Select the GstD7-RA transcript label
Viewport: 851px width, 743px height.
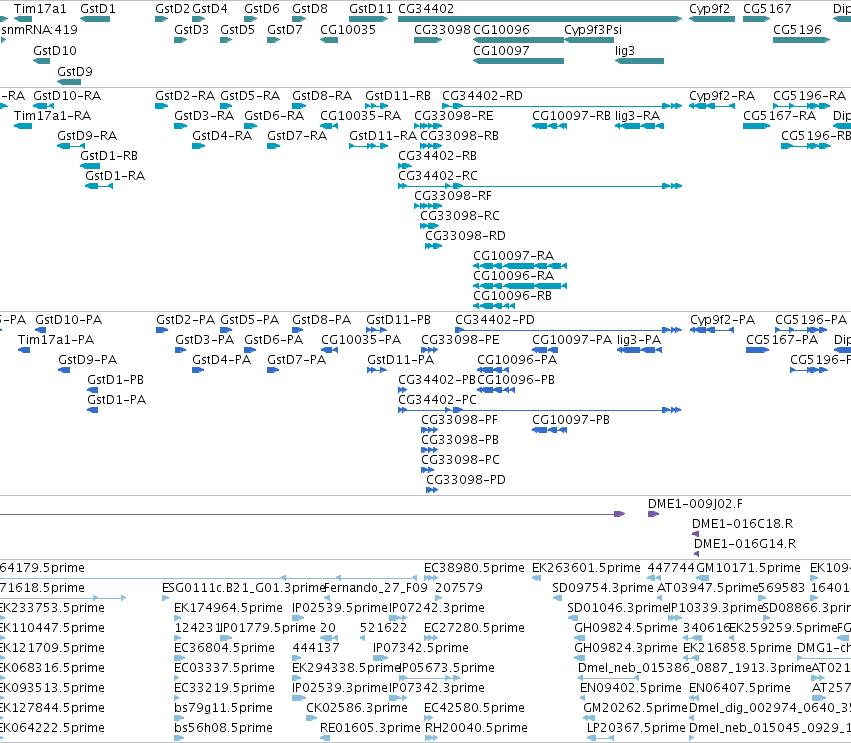(x=297, y=136)
